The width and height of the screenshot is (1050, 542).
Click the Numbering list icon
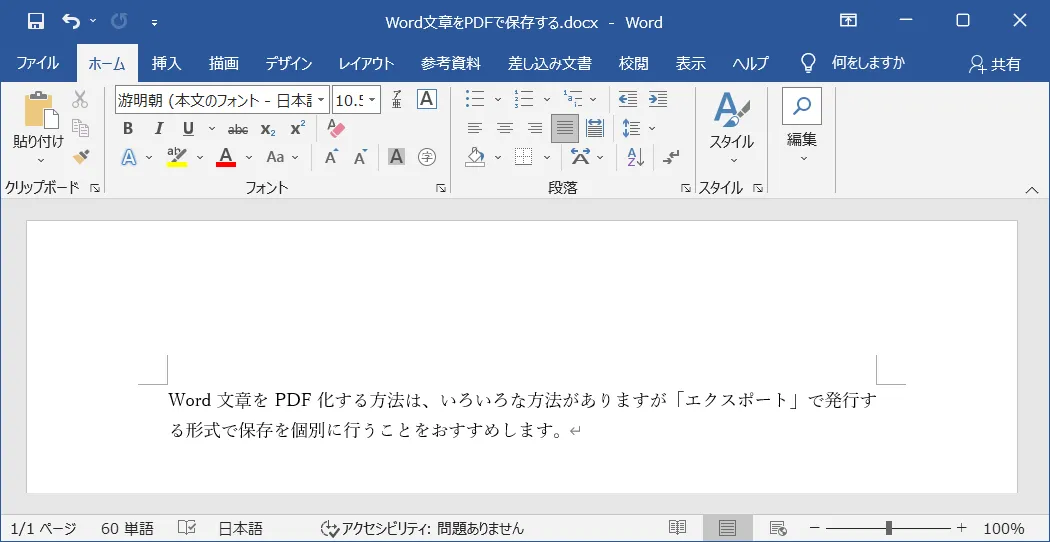click(524, 99)
